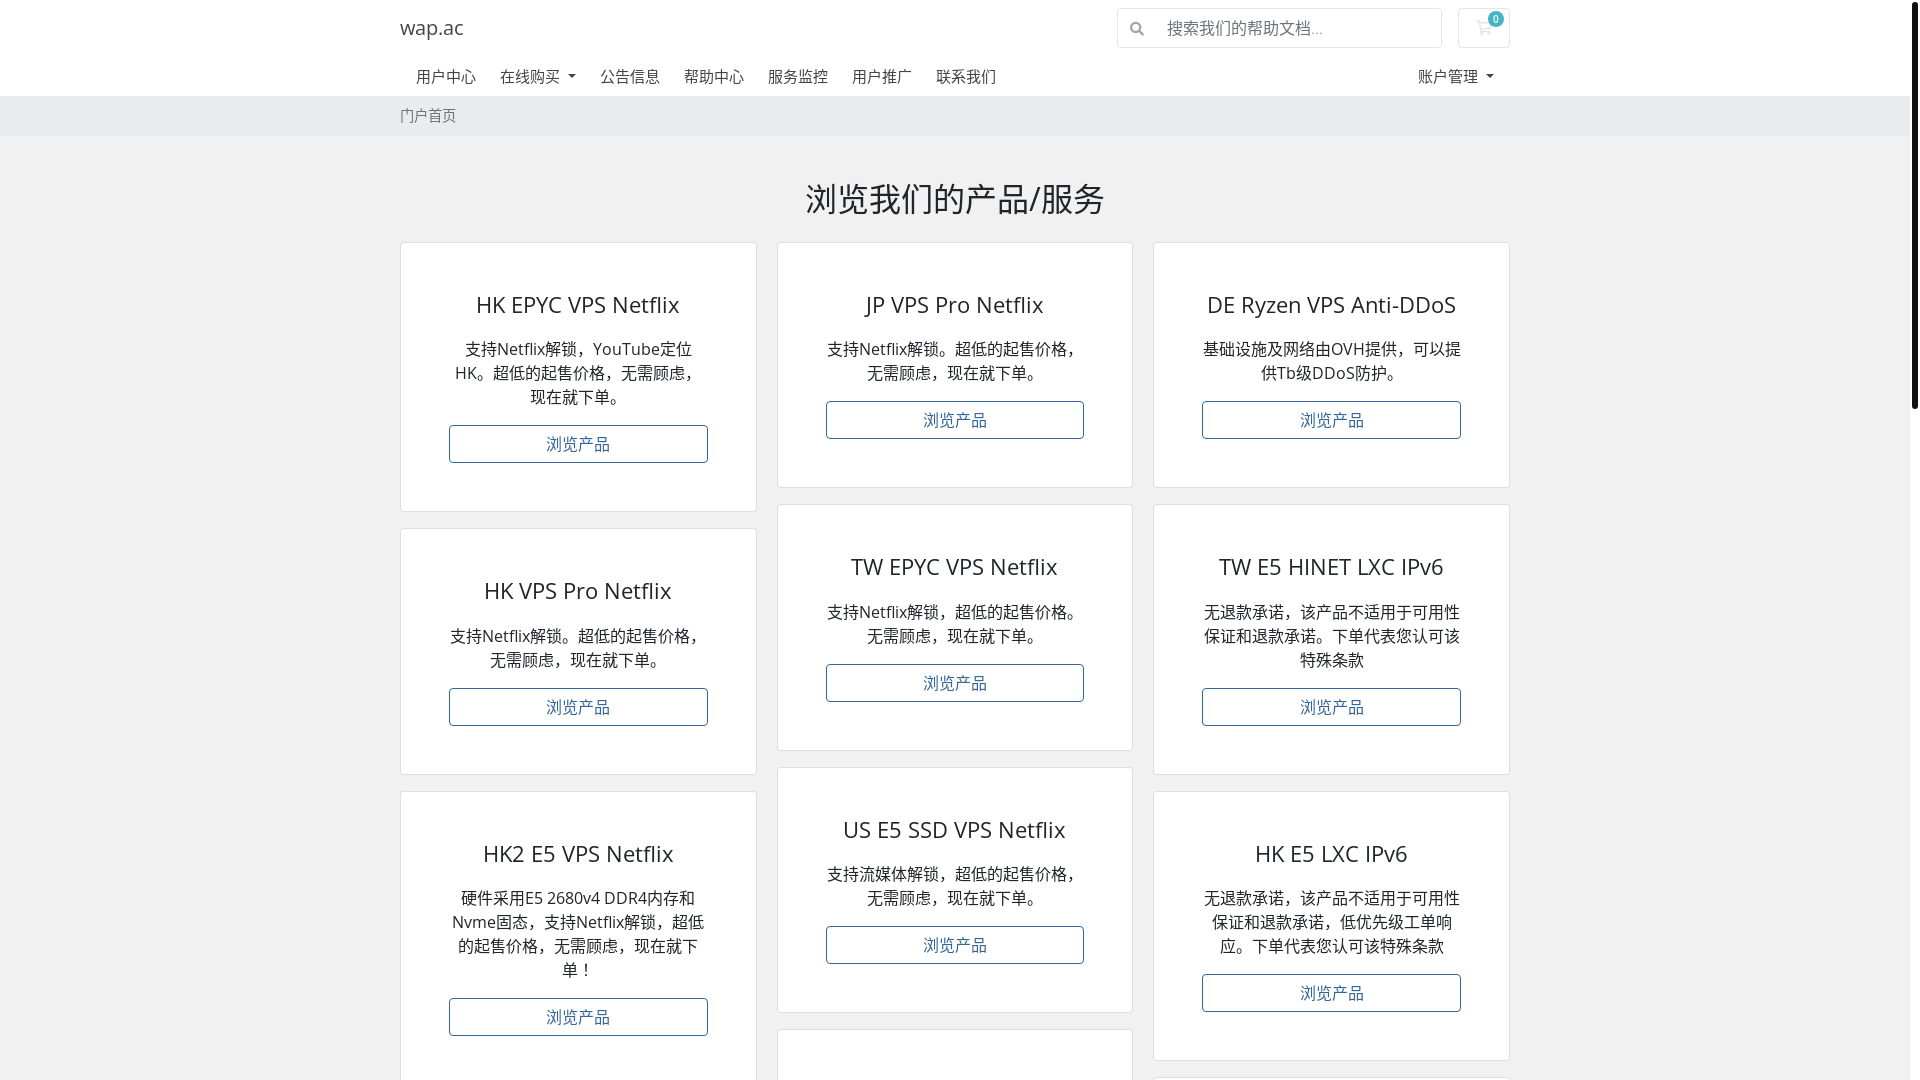Browse JP VPS Pro Netflix products

955,420
